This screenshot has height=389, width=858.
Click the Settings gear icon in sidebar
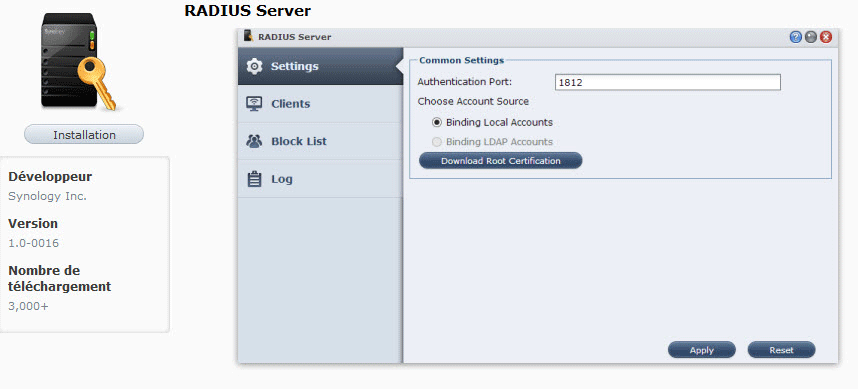tap(254, 66)
